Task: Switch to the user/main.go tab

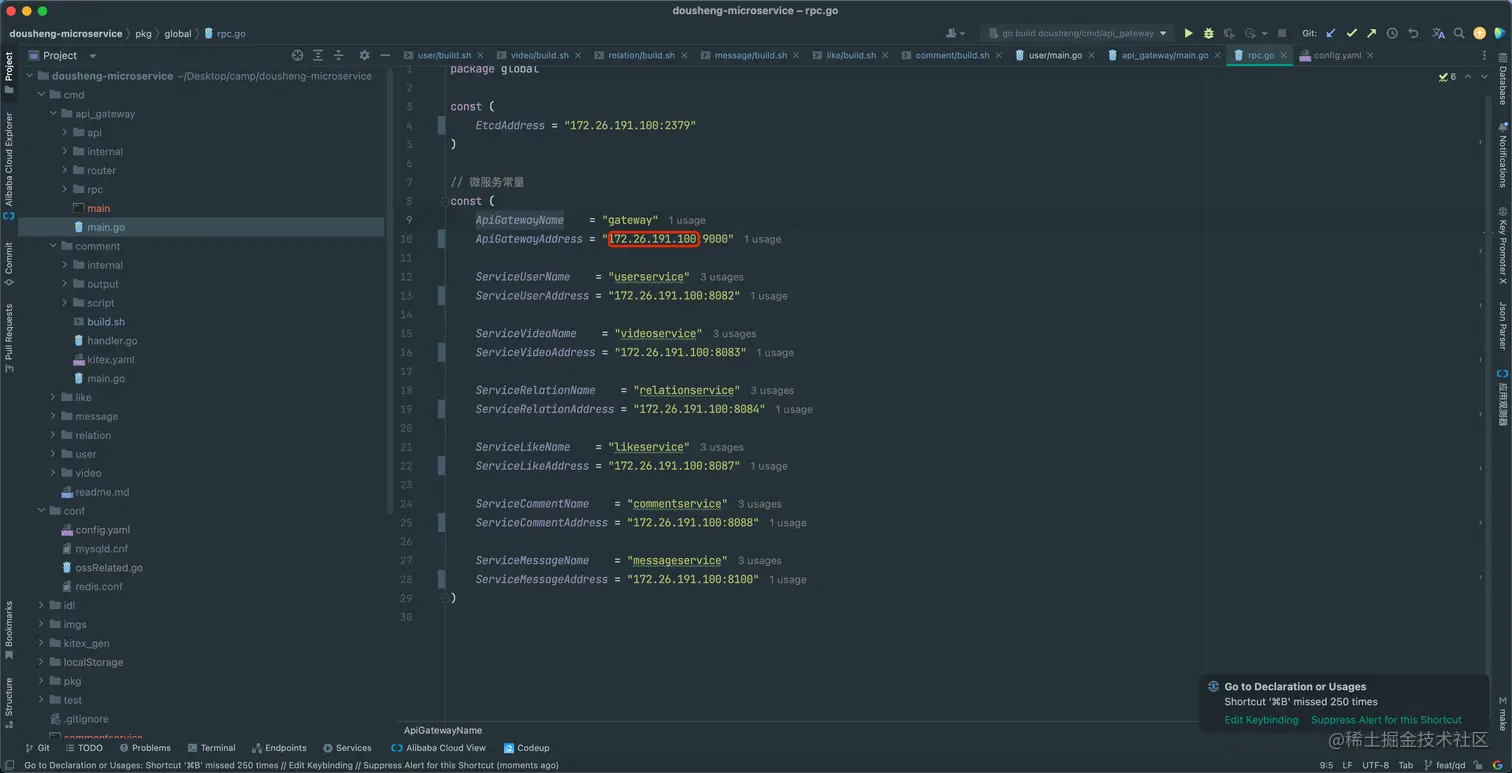Action: [x=1055, y=55]
